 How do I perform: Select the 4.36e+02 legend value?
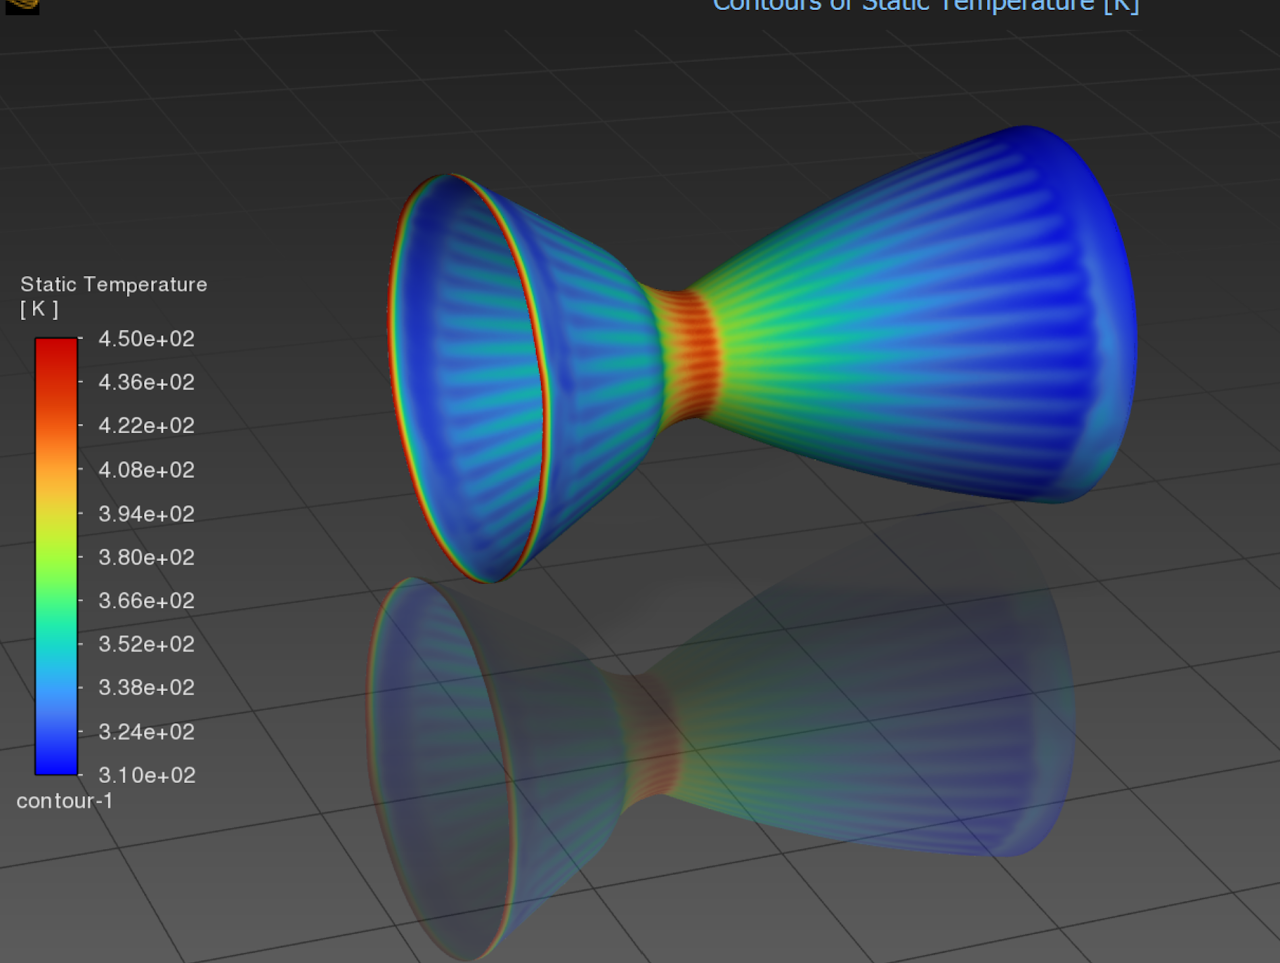pos(146,382)
